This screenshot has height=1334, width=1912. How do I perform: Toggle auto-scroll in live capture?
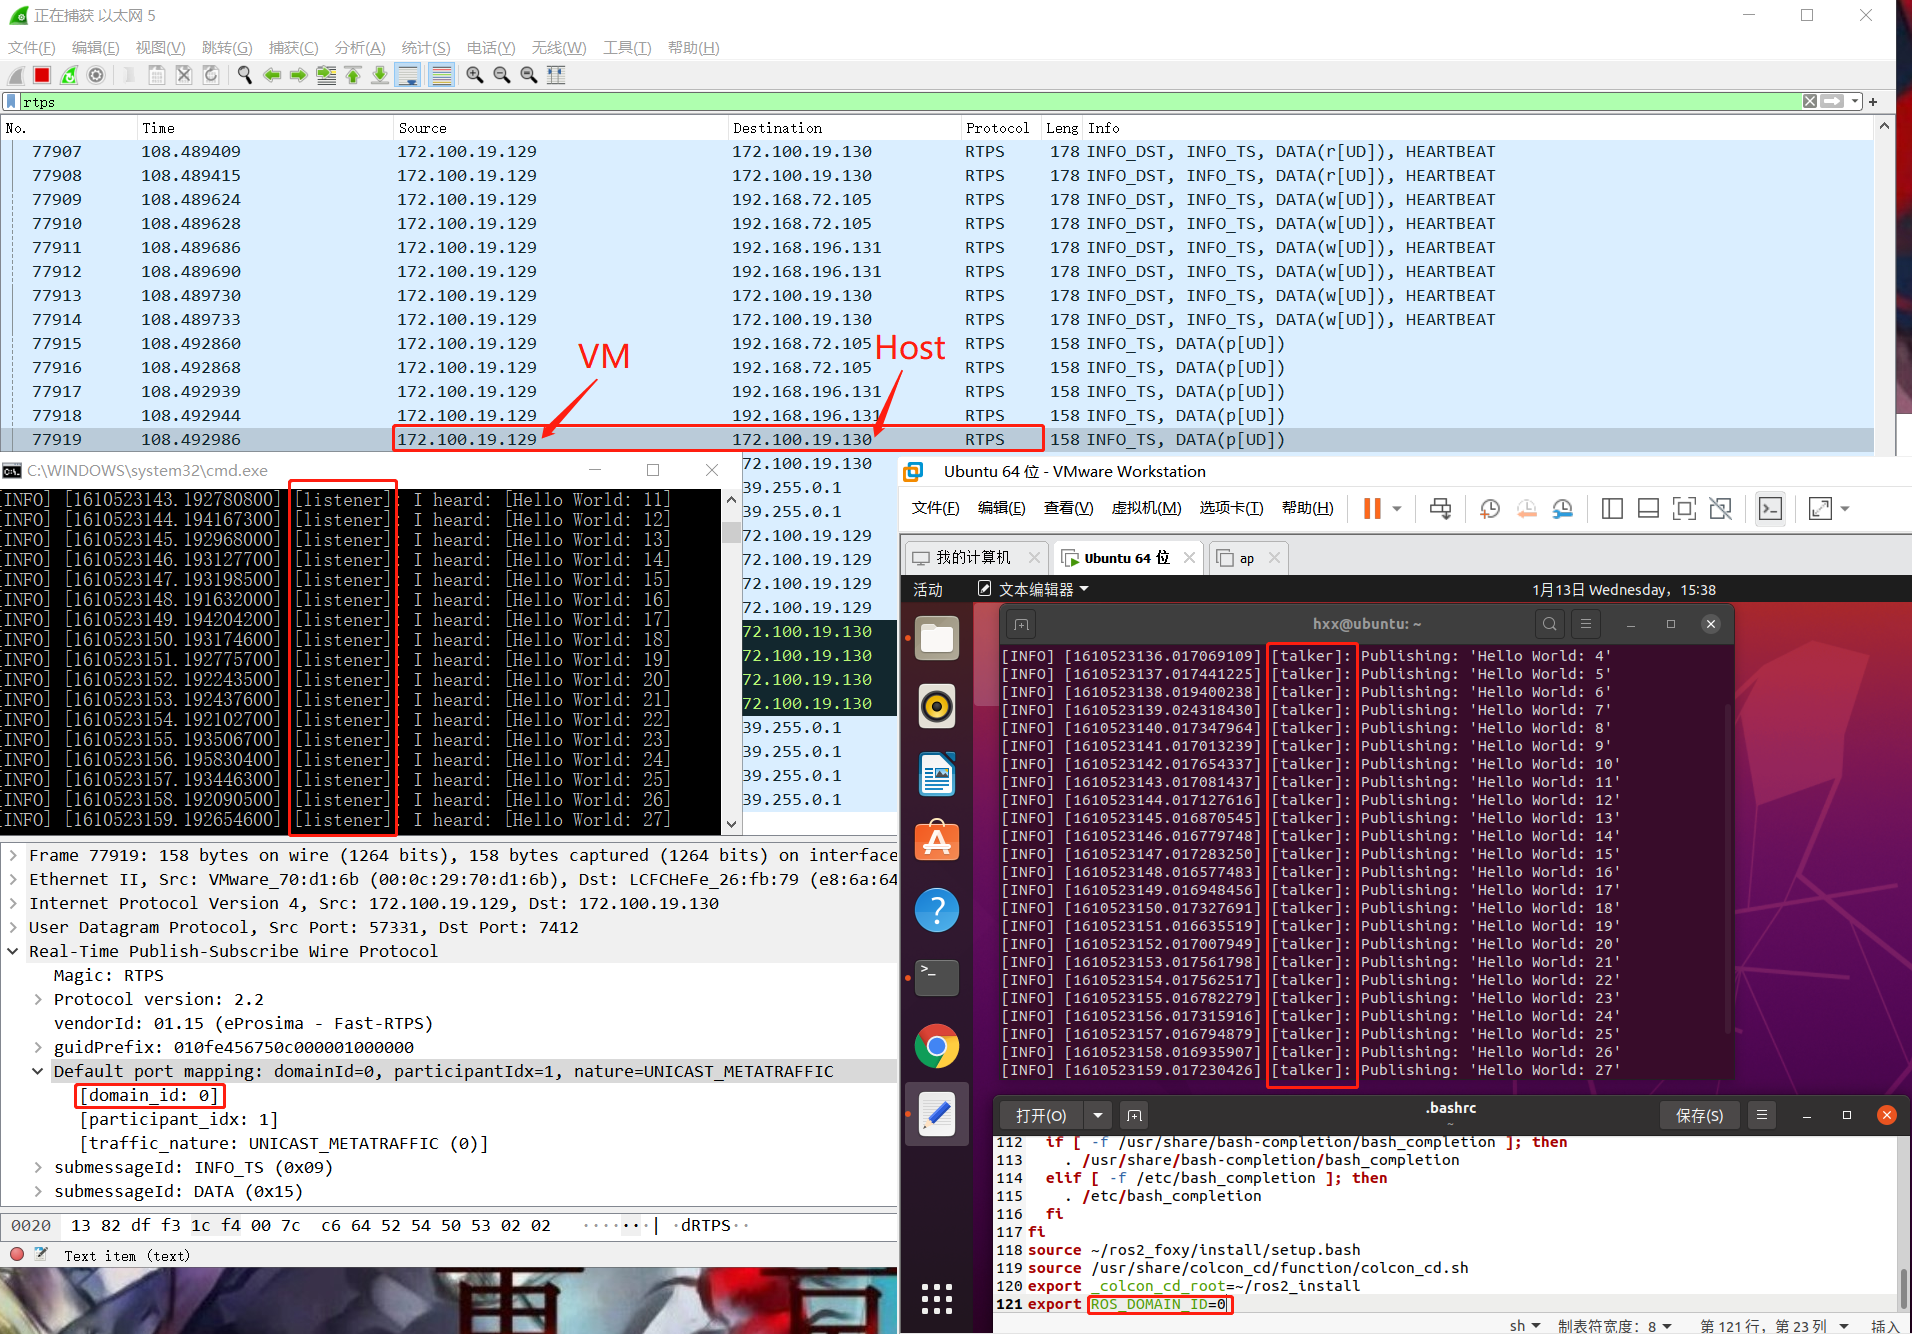[408, 74]
